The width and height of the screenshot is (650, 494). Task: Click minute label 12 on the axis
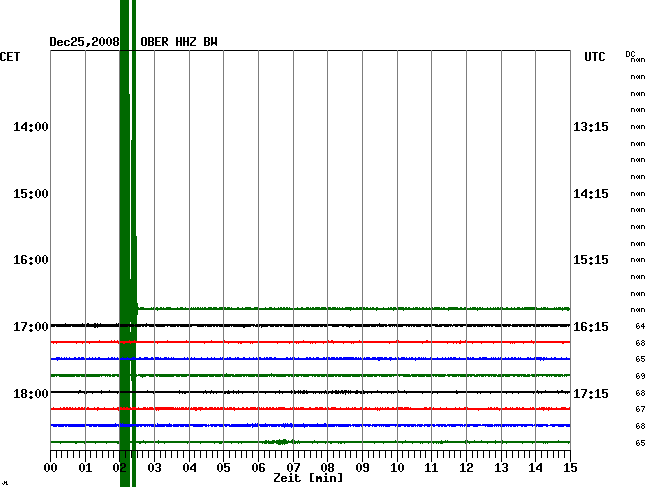[x=466, y=467]
